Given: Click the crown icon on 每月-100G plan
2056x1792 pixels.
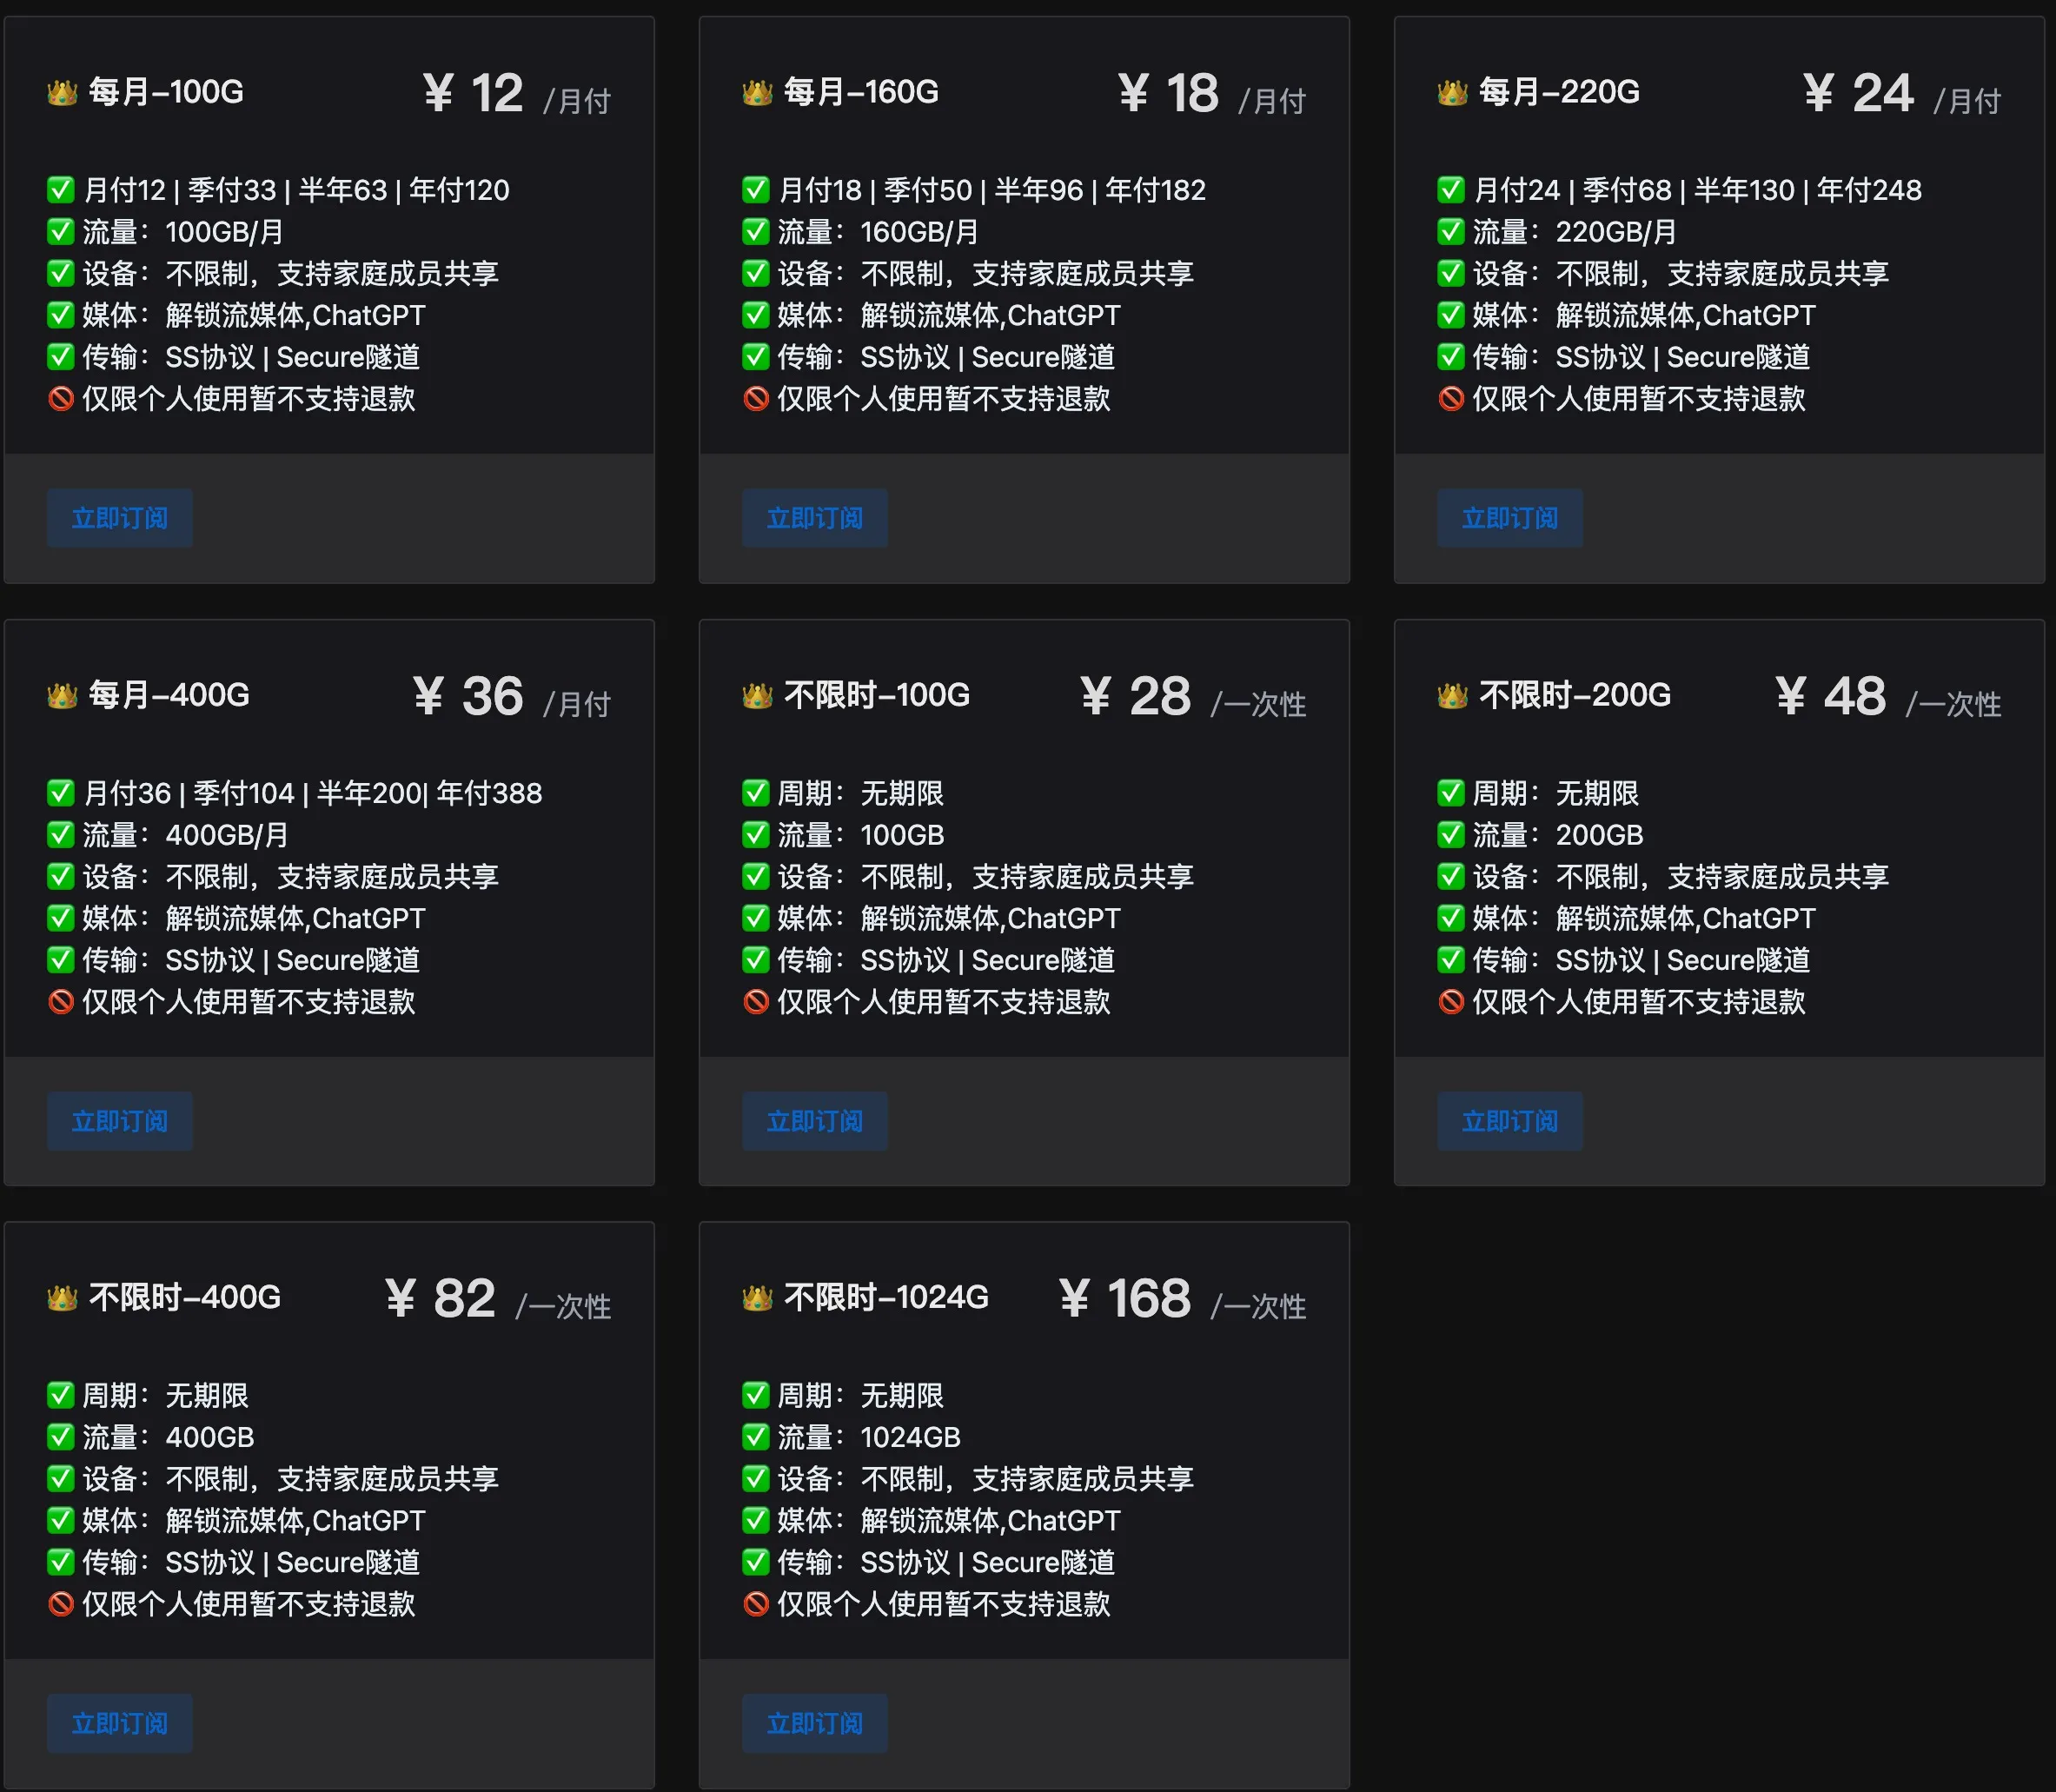Looking at the screenshot, I should 62,91.
